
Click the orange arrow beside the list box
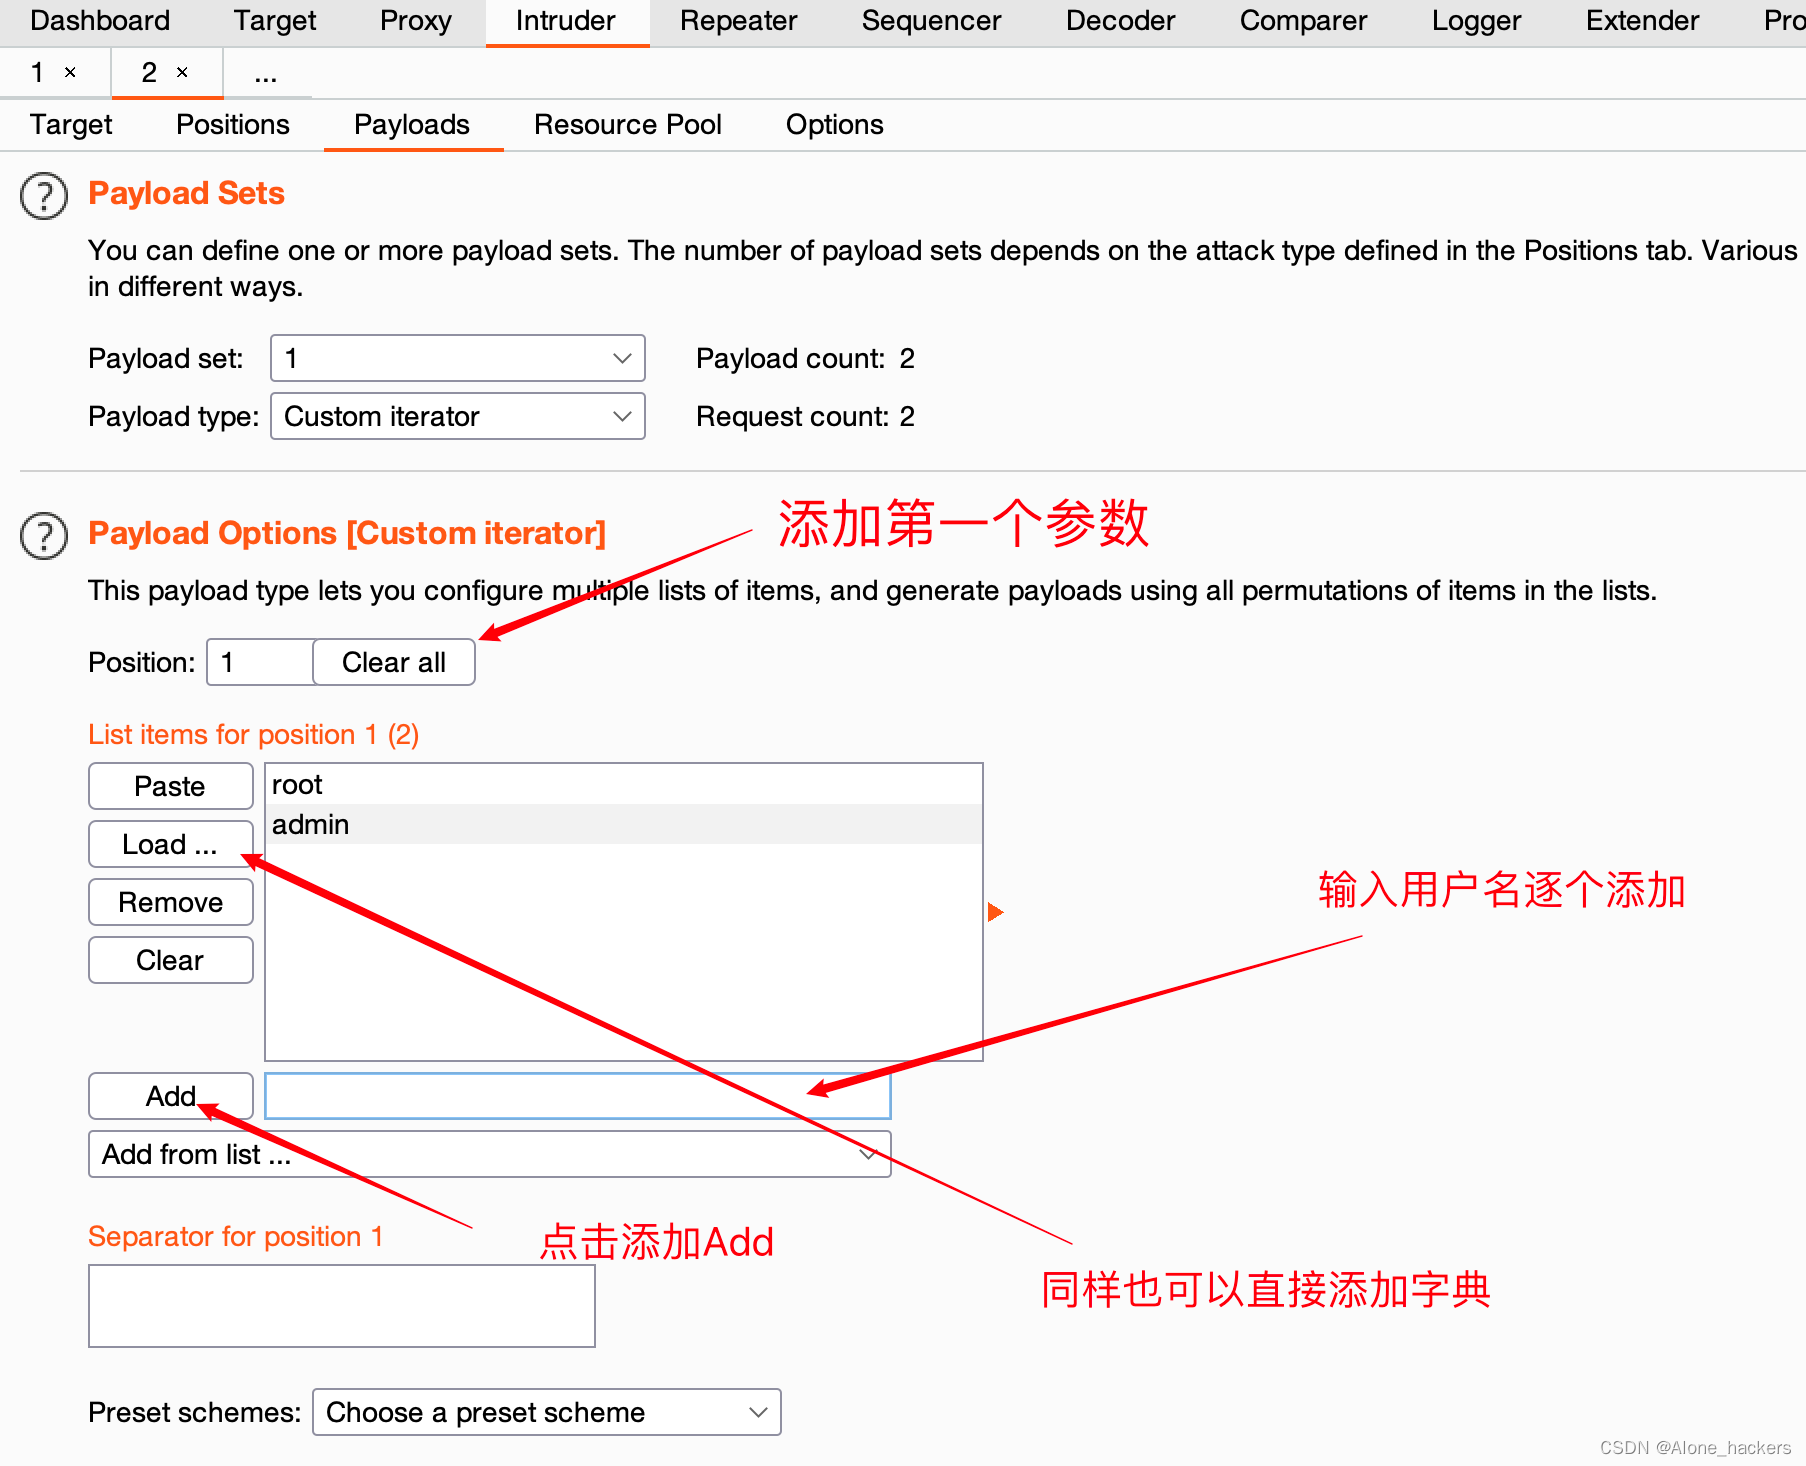(995, 912)
